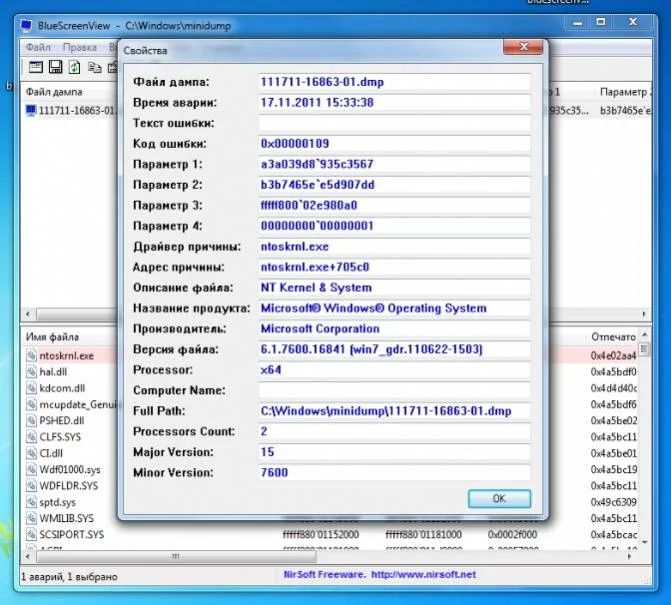Click the Save floppy disk toolbar icon

pyautogui.click(x=55, y=67)
